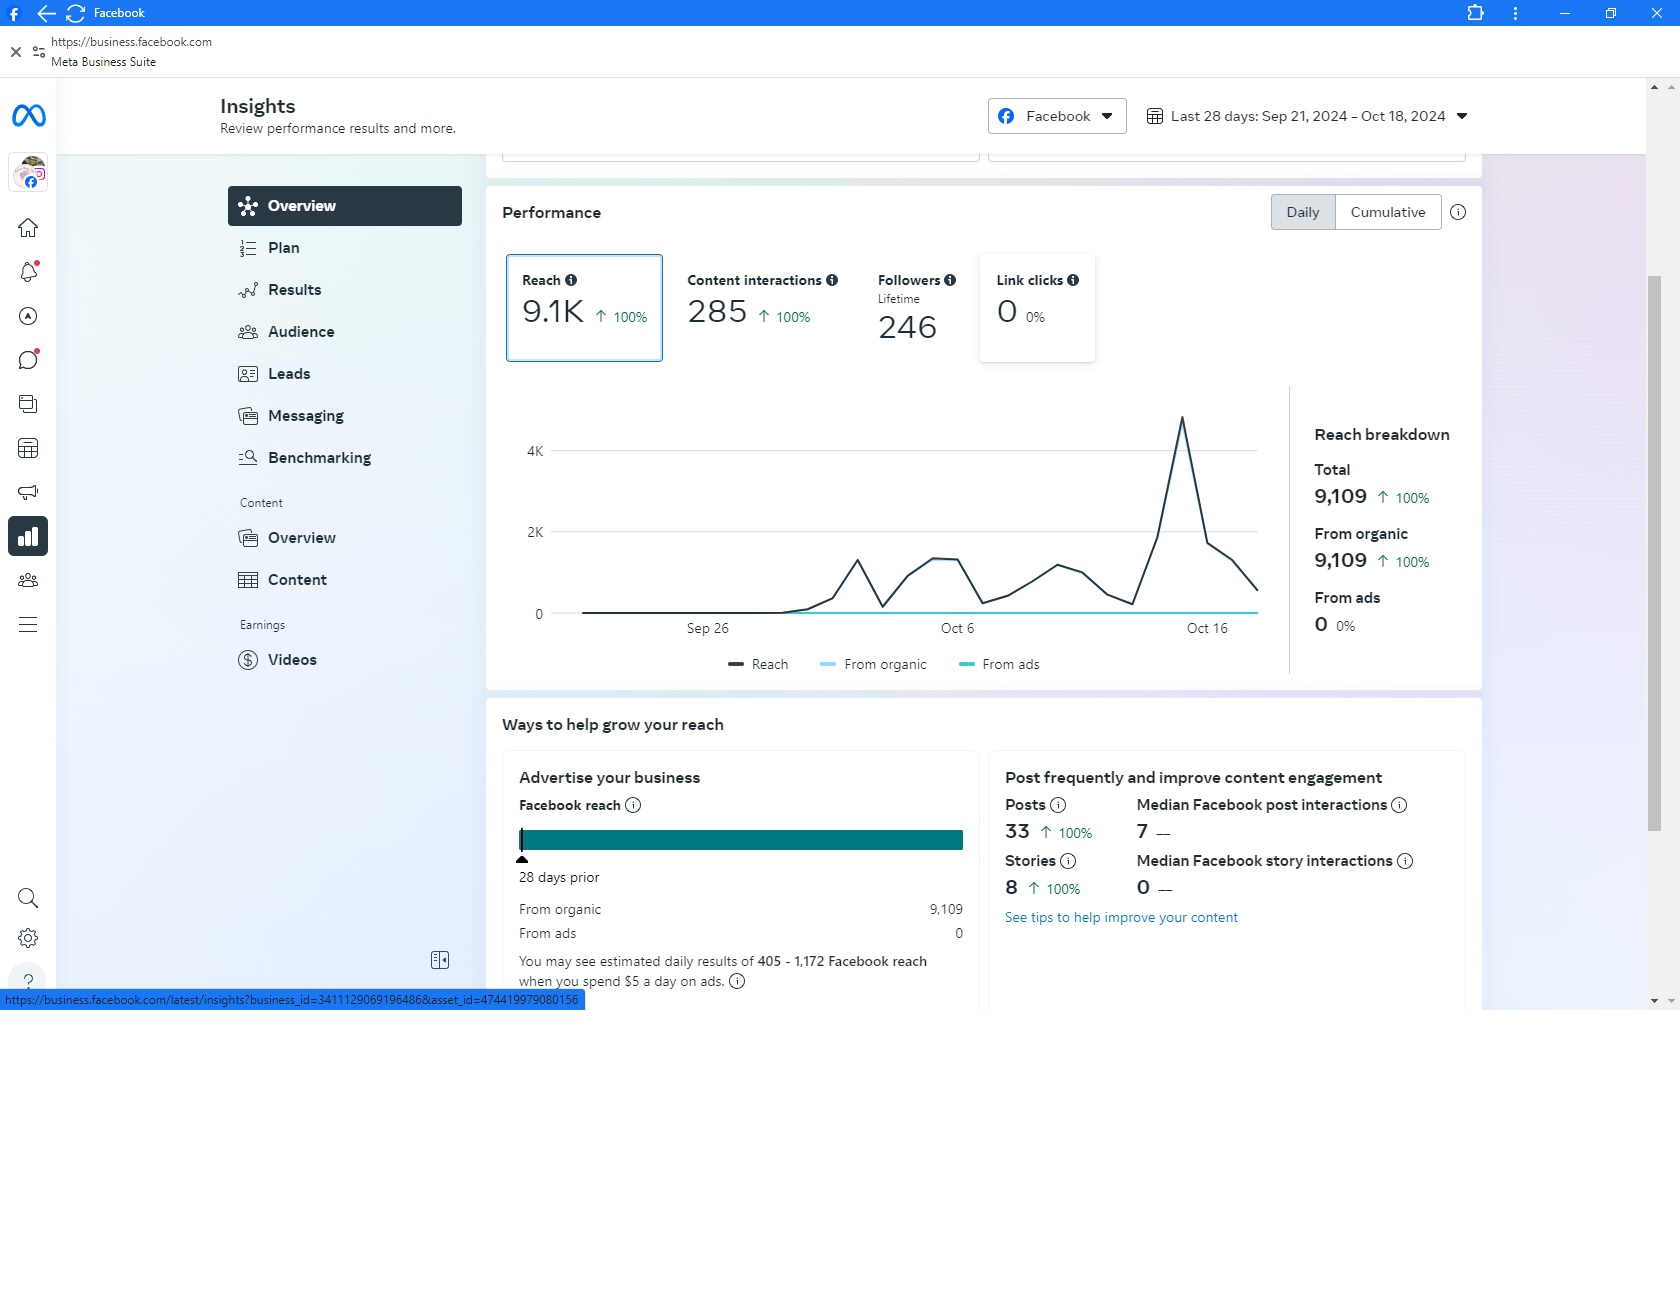Image resolution: width=1680 pixels, height=1302 pixels.
Task: Open the Inbox chat bubble icon
Action: click(28, 360)
